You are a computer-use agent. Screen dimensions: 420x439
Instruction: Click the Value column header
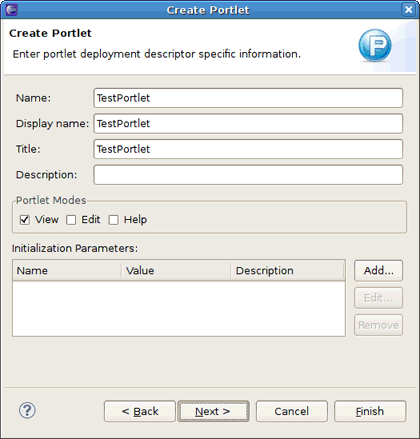[176, 271]
